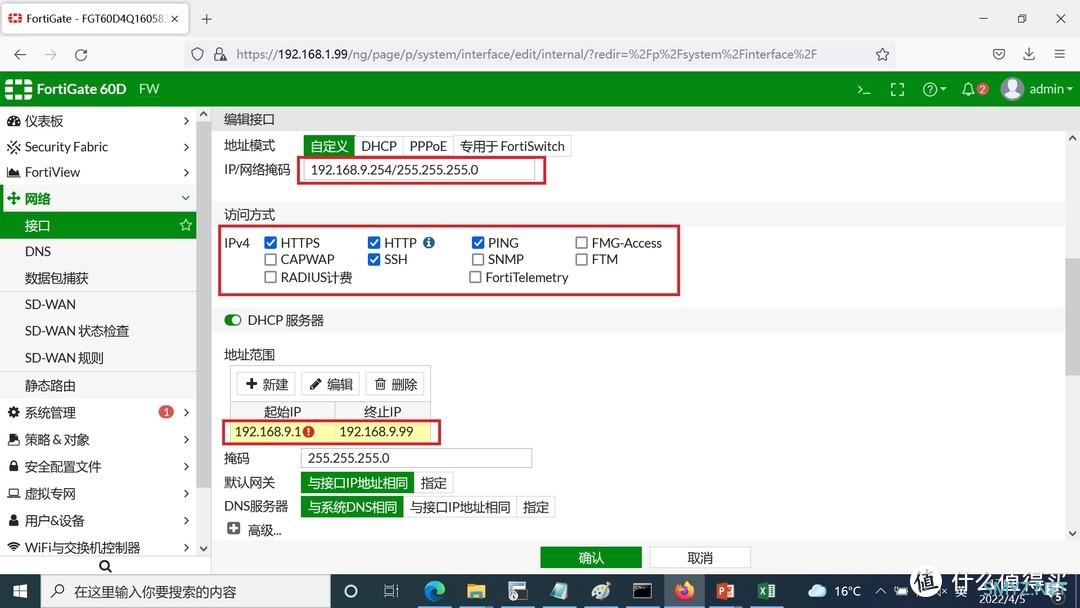This screenshot has width=1080, height=608.
Task: Open the browser downloads icon
Action: tap(1029, 54)
